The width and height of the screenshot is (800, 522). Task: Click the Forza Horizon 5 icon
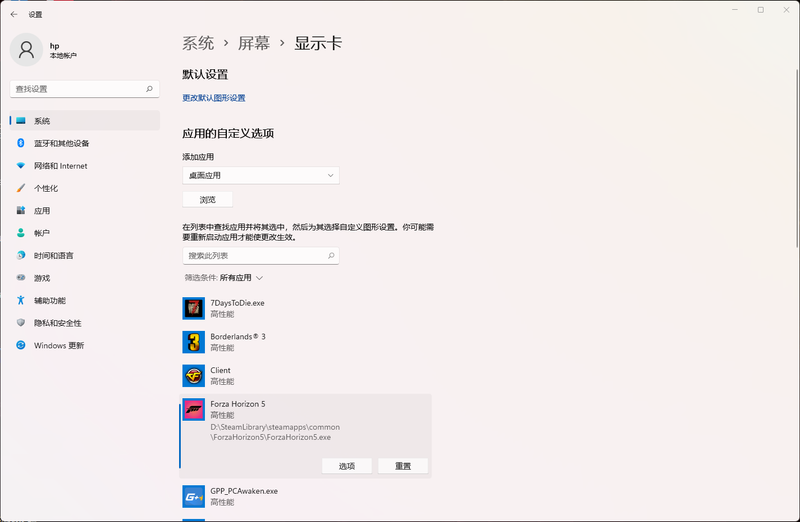(193, 410)
